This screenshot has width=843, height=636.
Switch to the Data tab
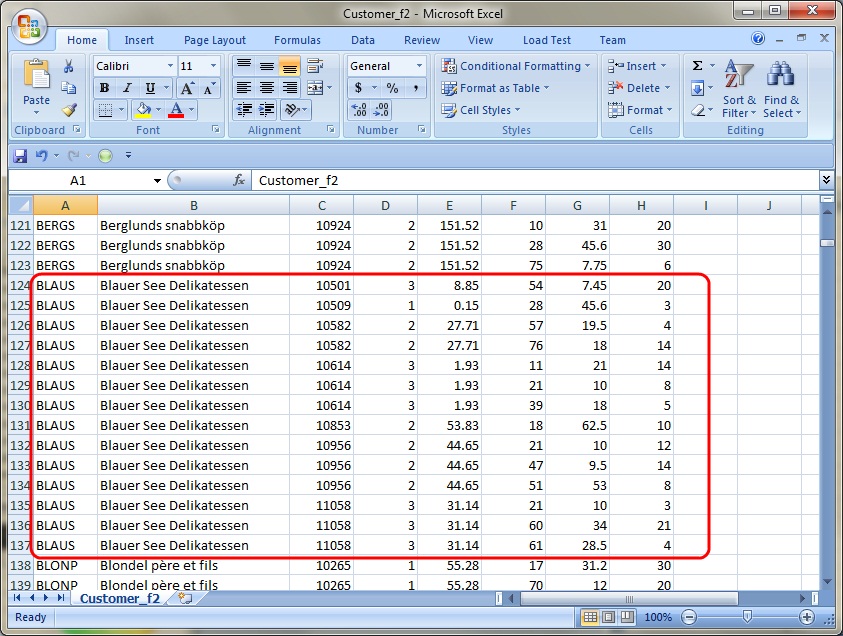pyautogui.click(x=363, y=40)
